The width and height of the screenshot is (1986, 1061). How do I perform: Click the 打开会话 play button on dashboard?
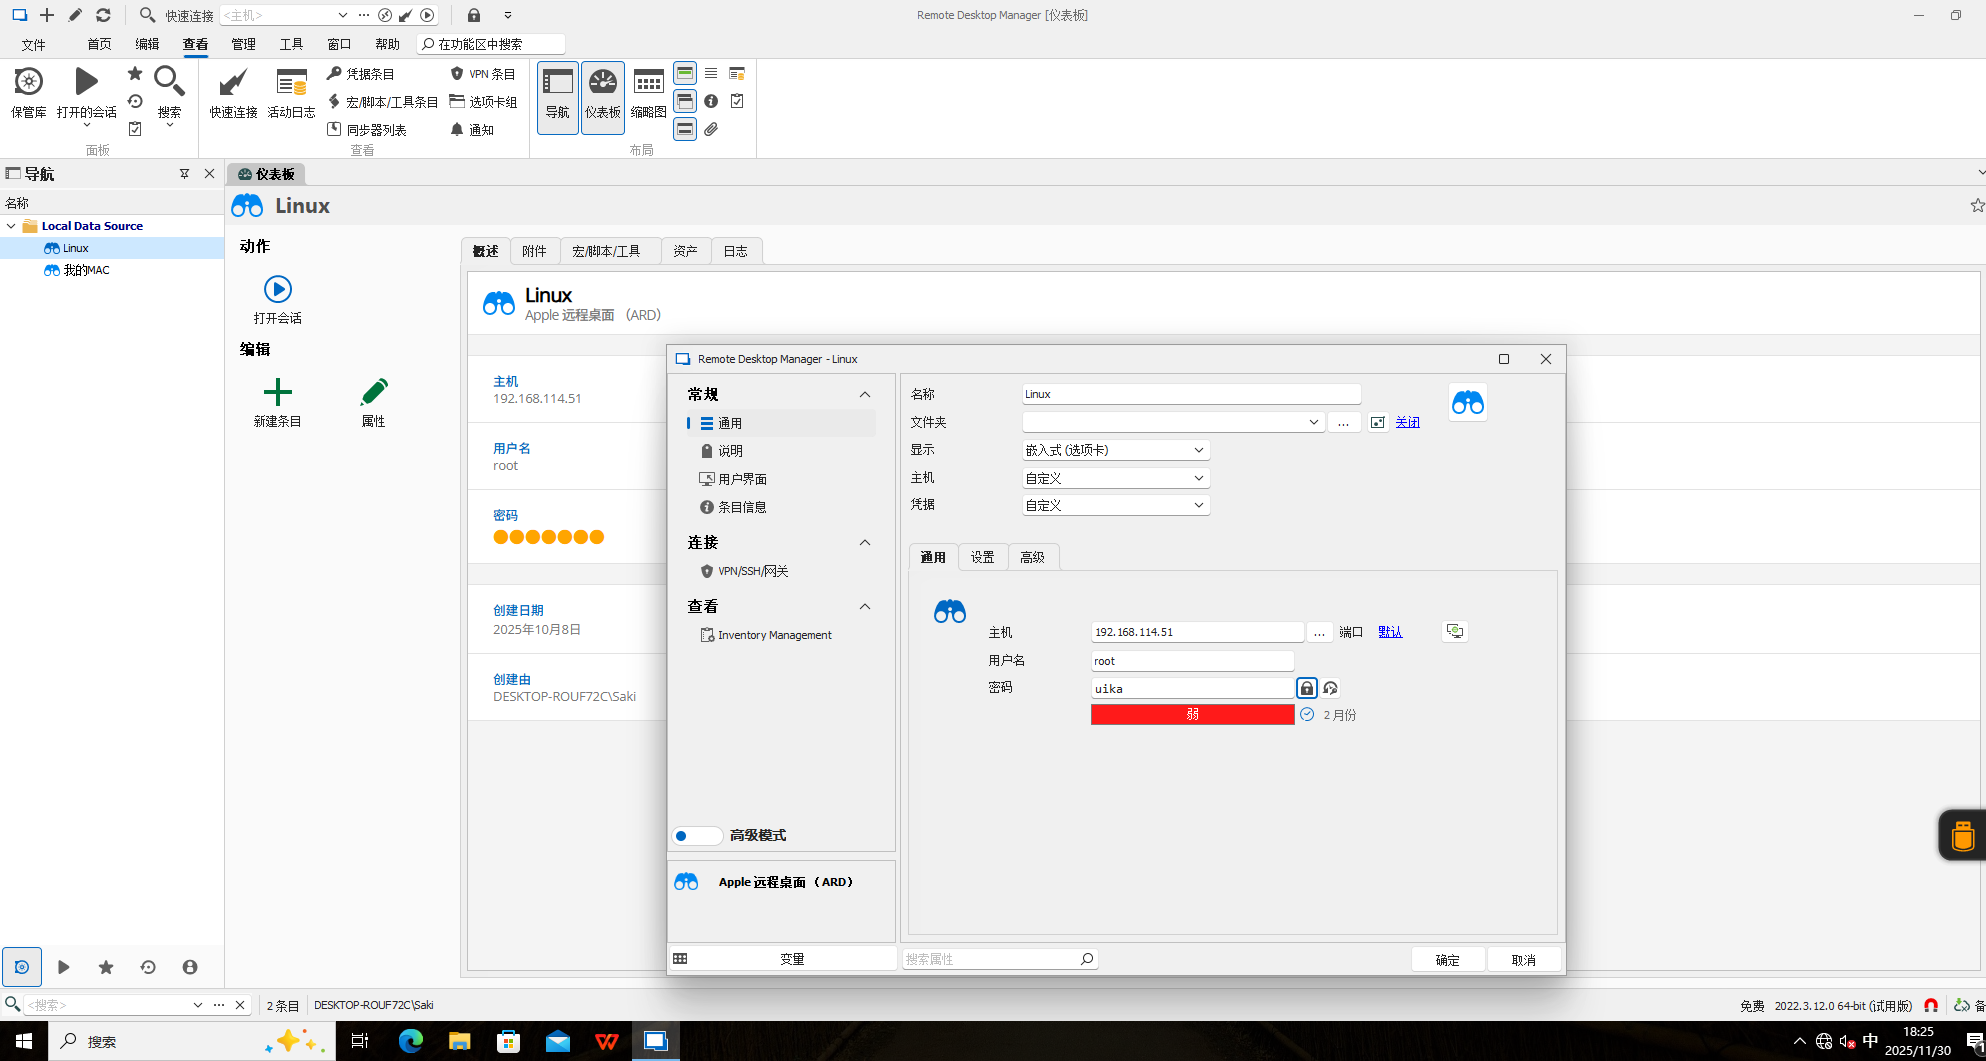tap(278, 290)
